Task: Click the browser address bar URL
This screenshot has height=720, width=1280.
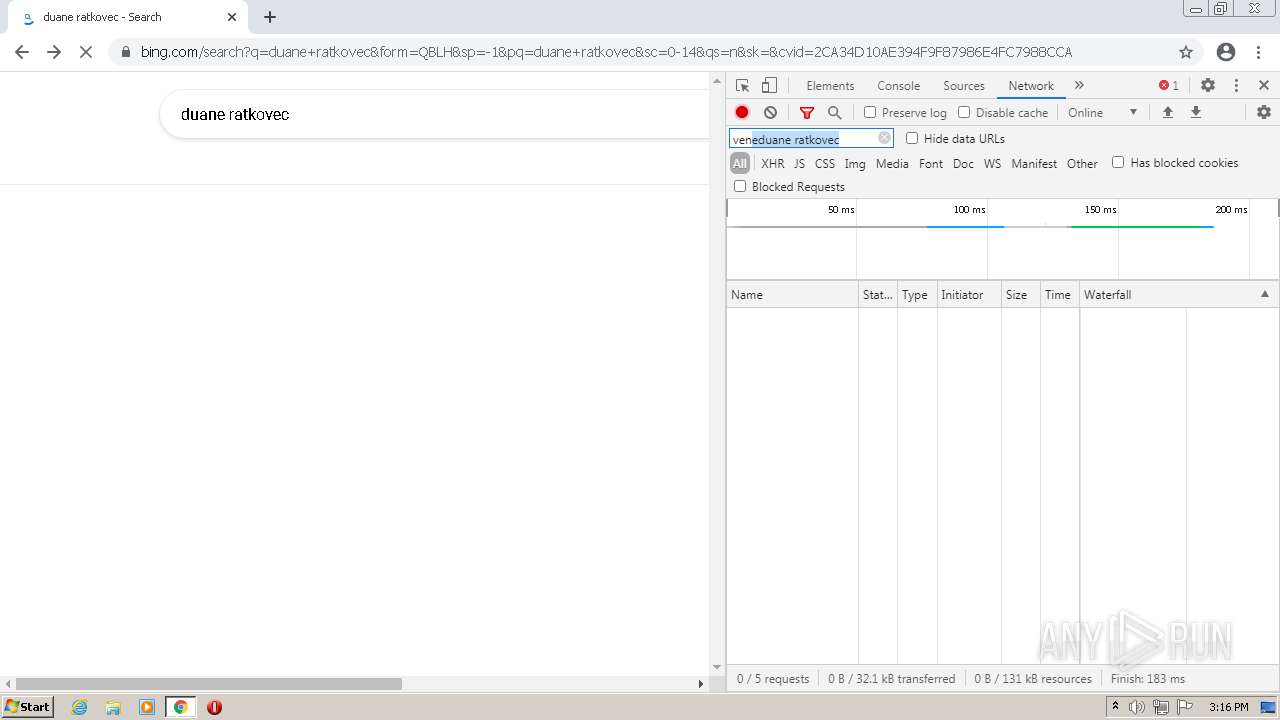Action: point(606,52)
